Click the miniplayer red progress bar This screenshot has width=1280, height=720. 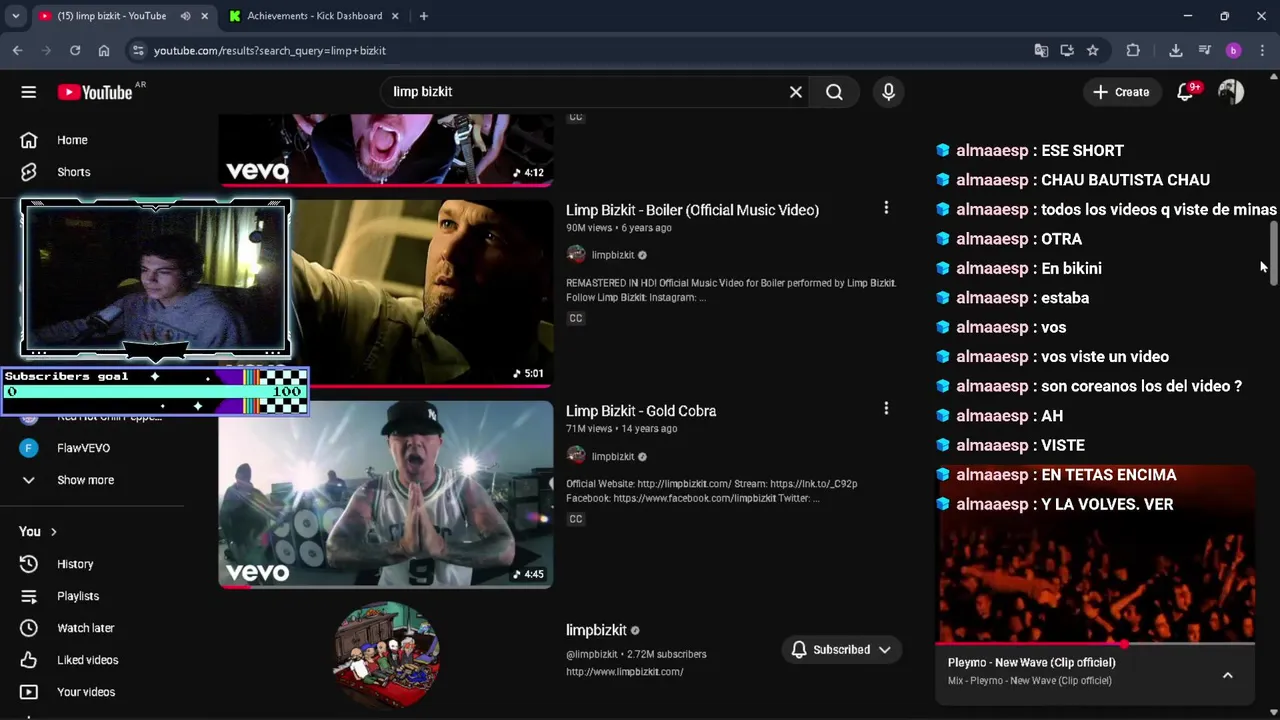click(1095, 644)
